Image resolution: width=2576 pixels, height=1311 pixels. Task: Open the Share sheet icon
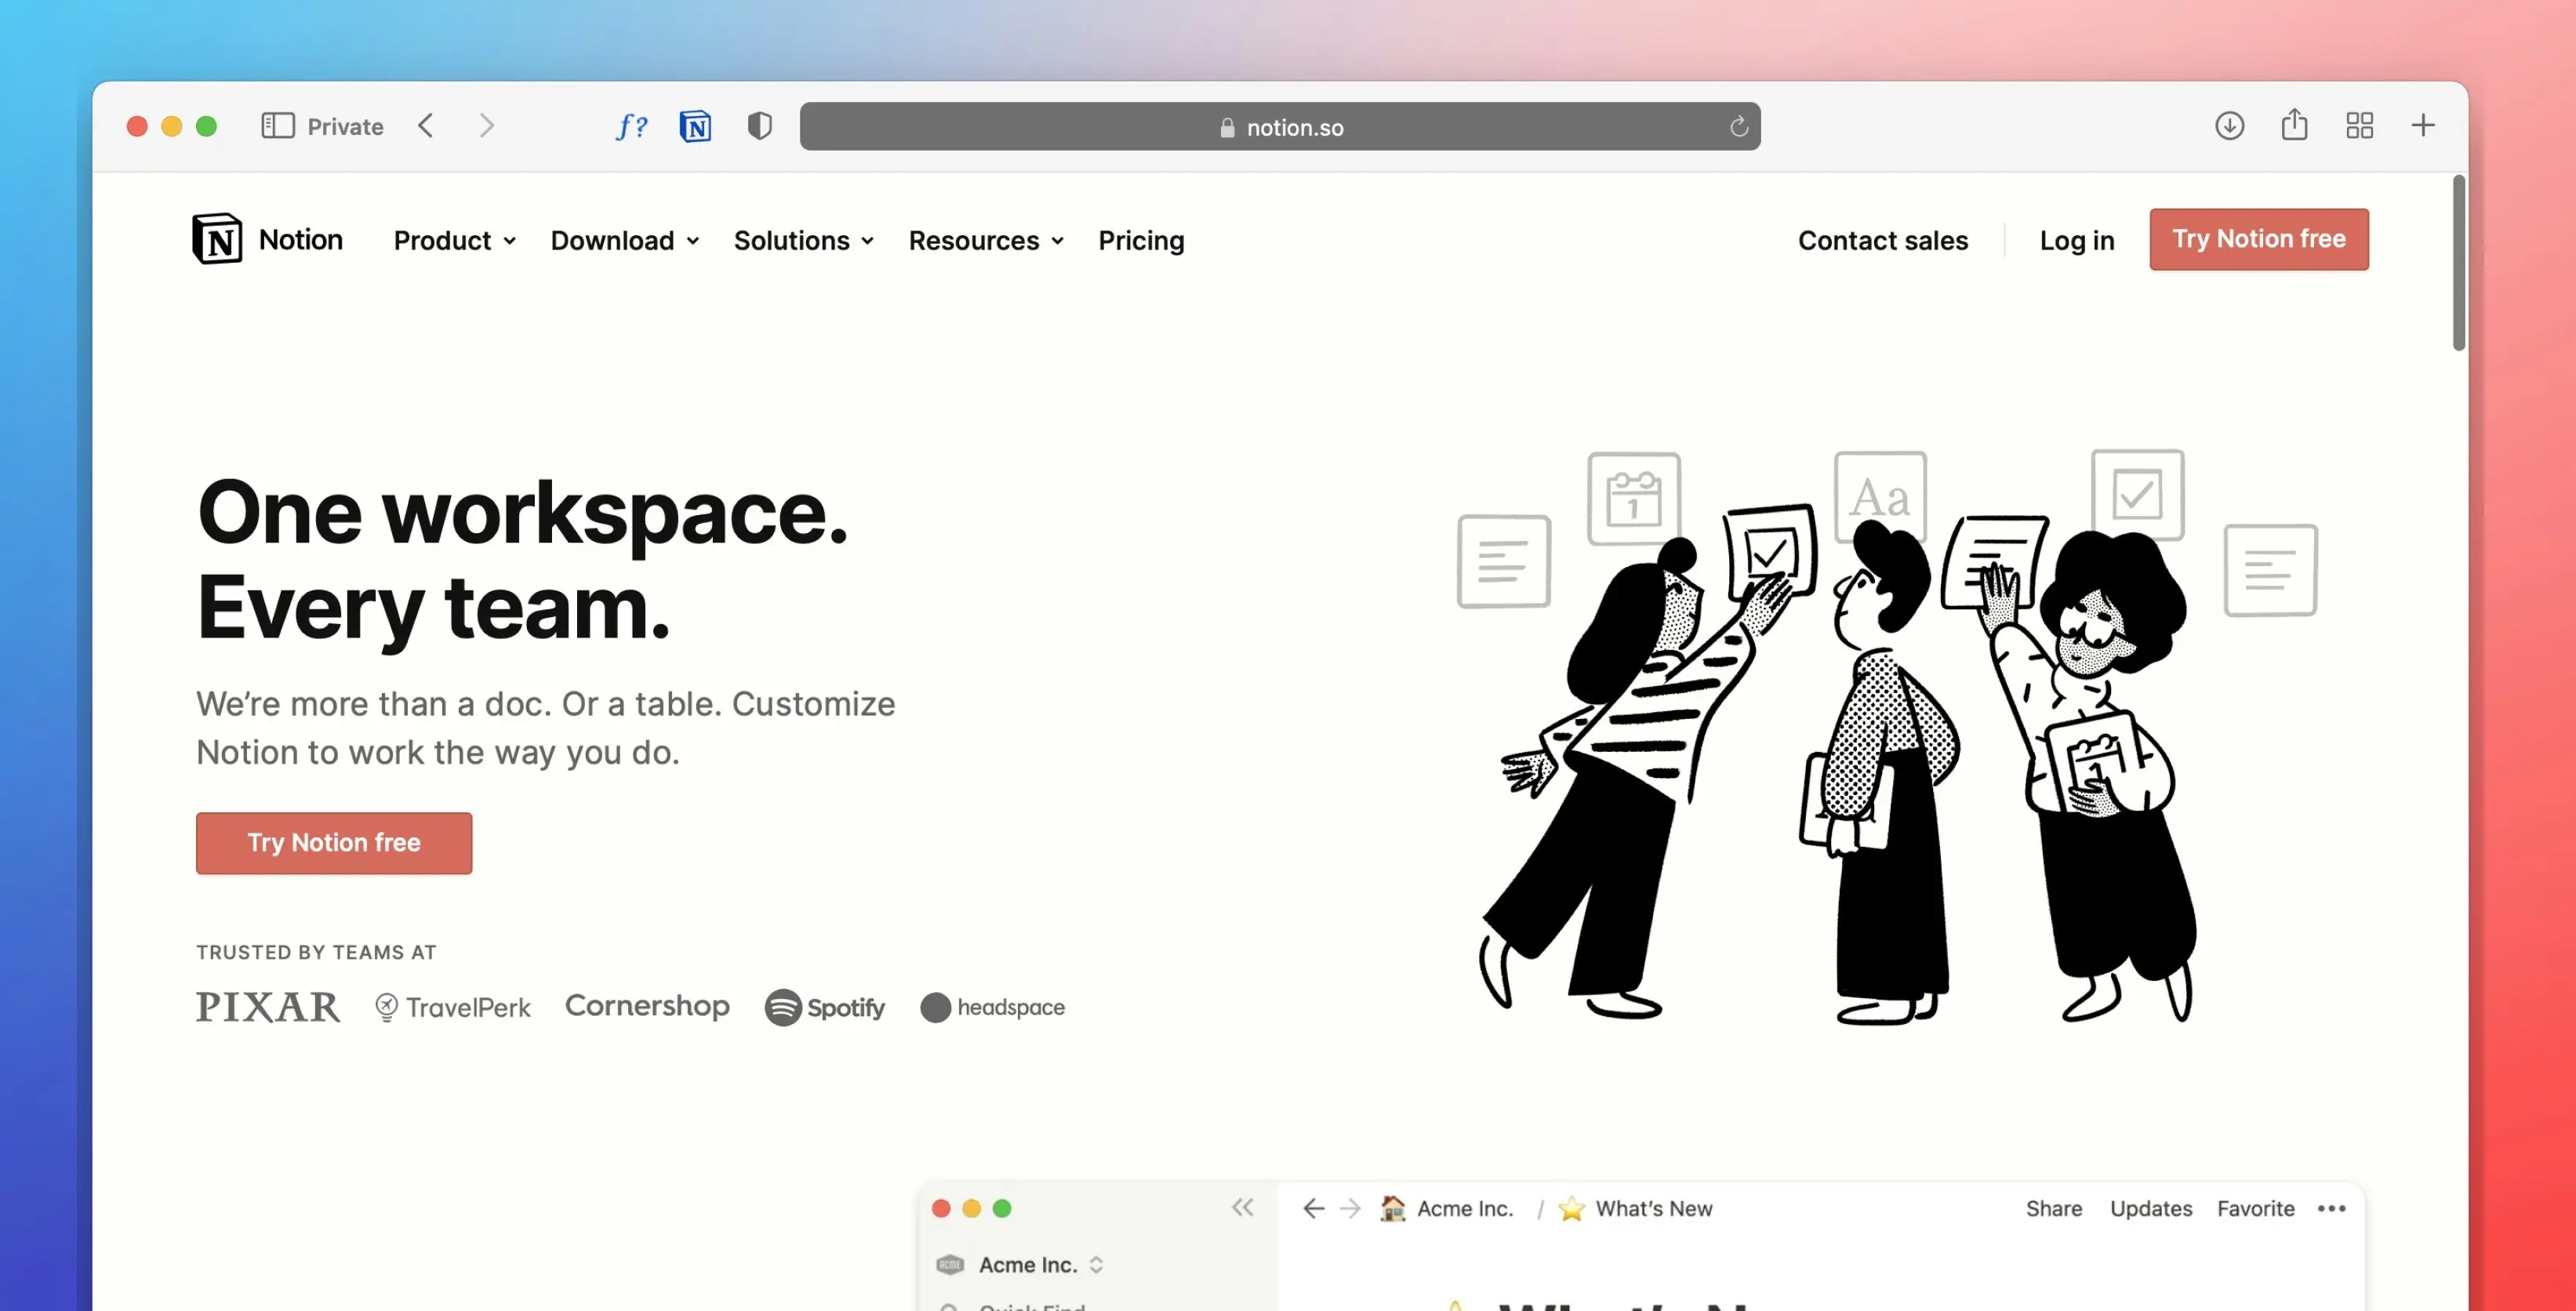click(x=2294, y=126)
